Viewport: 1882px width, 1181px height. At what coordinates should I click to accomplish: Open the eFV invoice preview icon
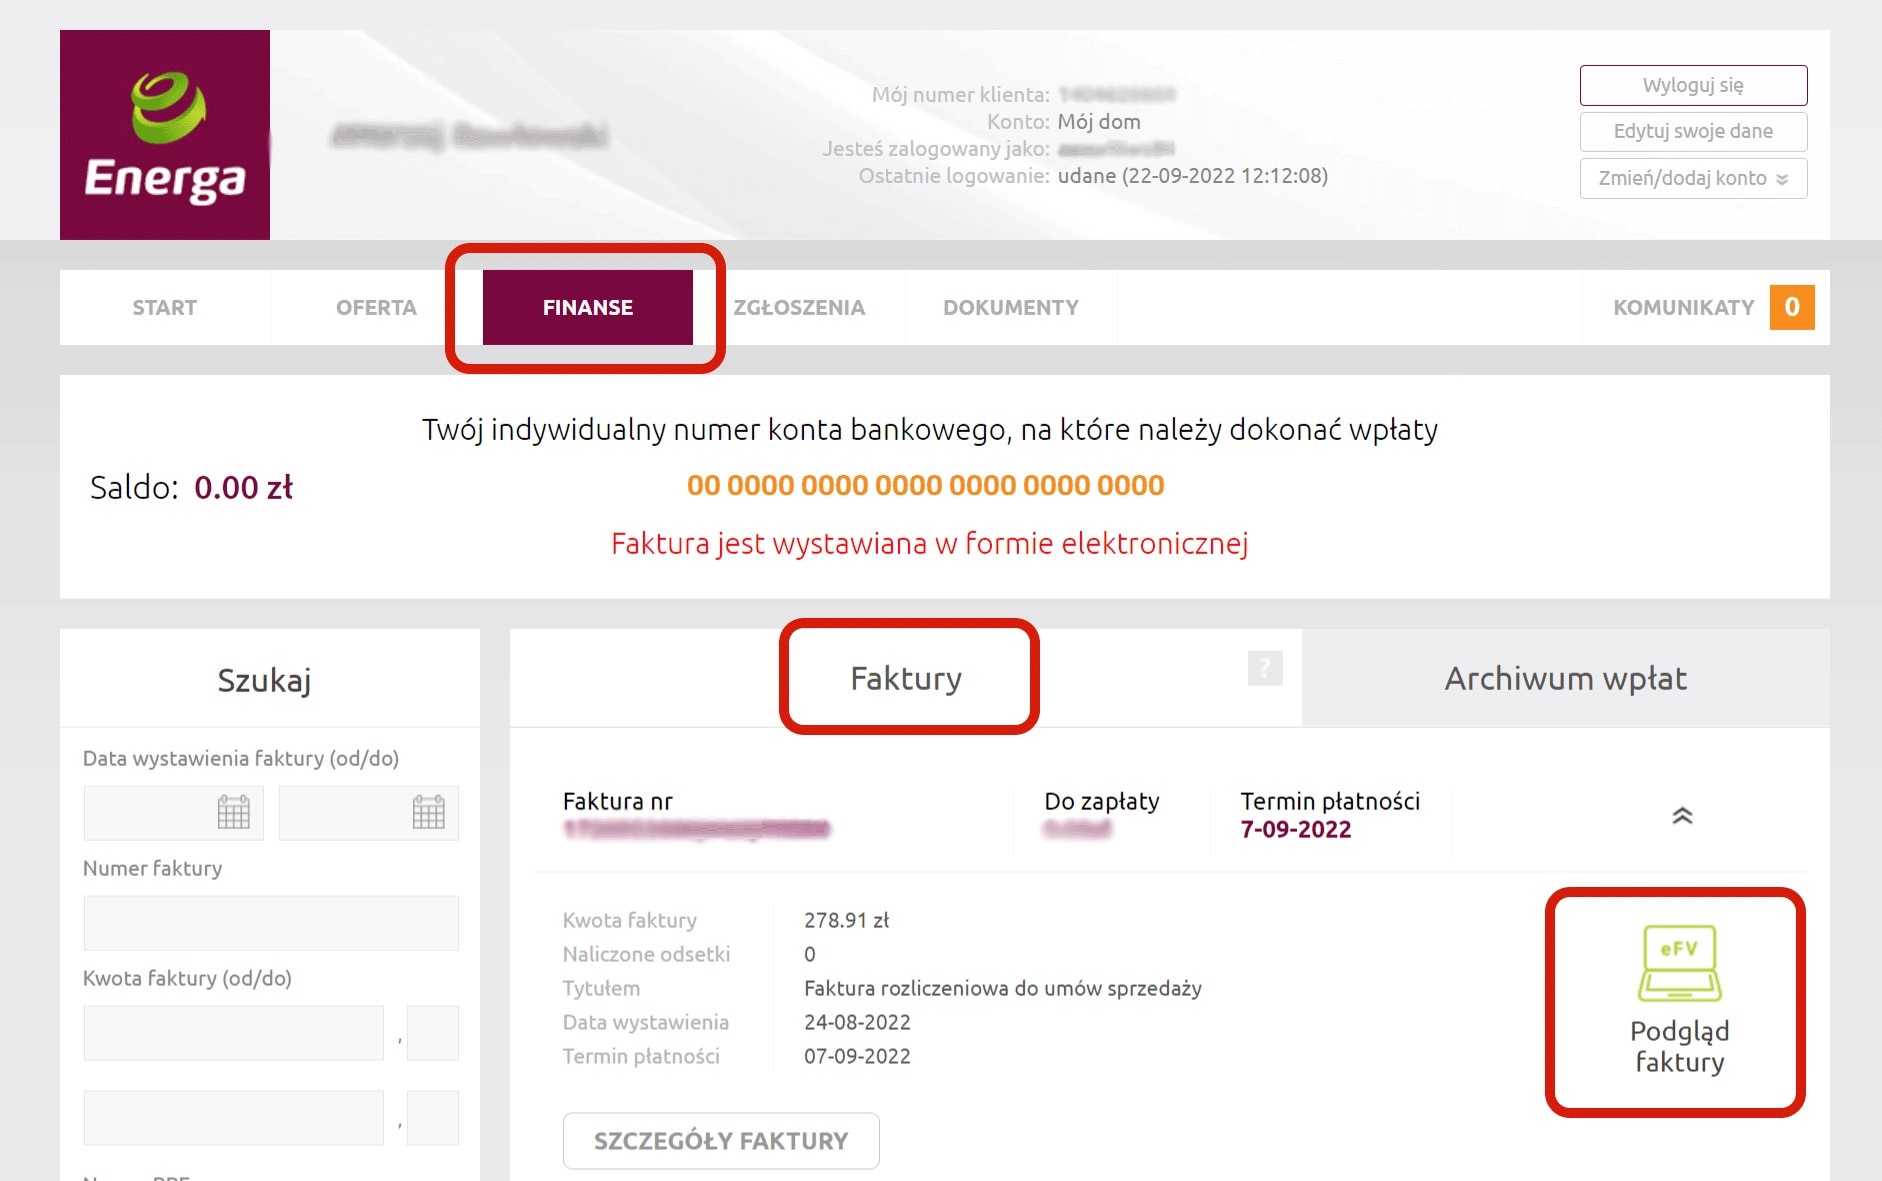[1679, 963]
